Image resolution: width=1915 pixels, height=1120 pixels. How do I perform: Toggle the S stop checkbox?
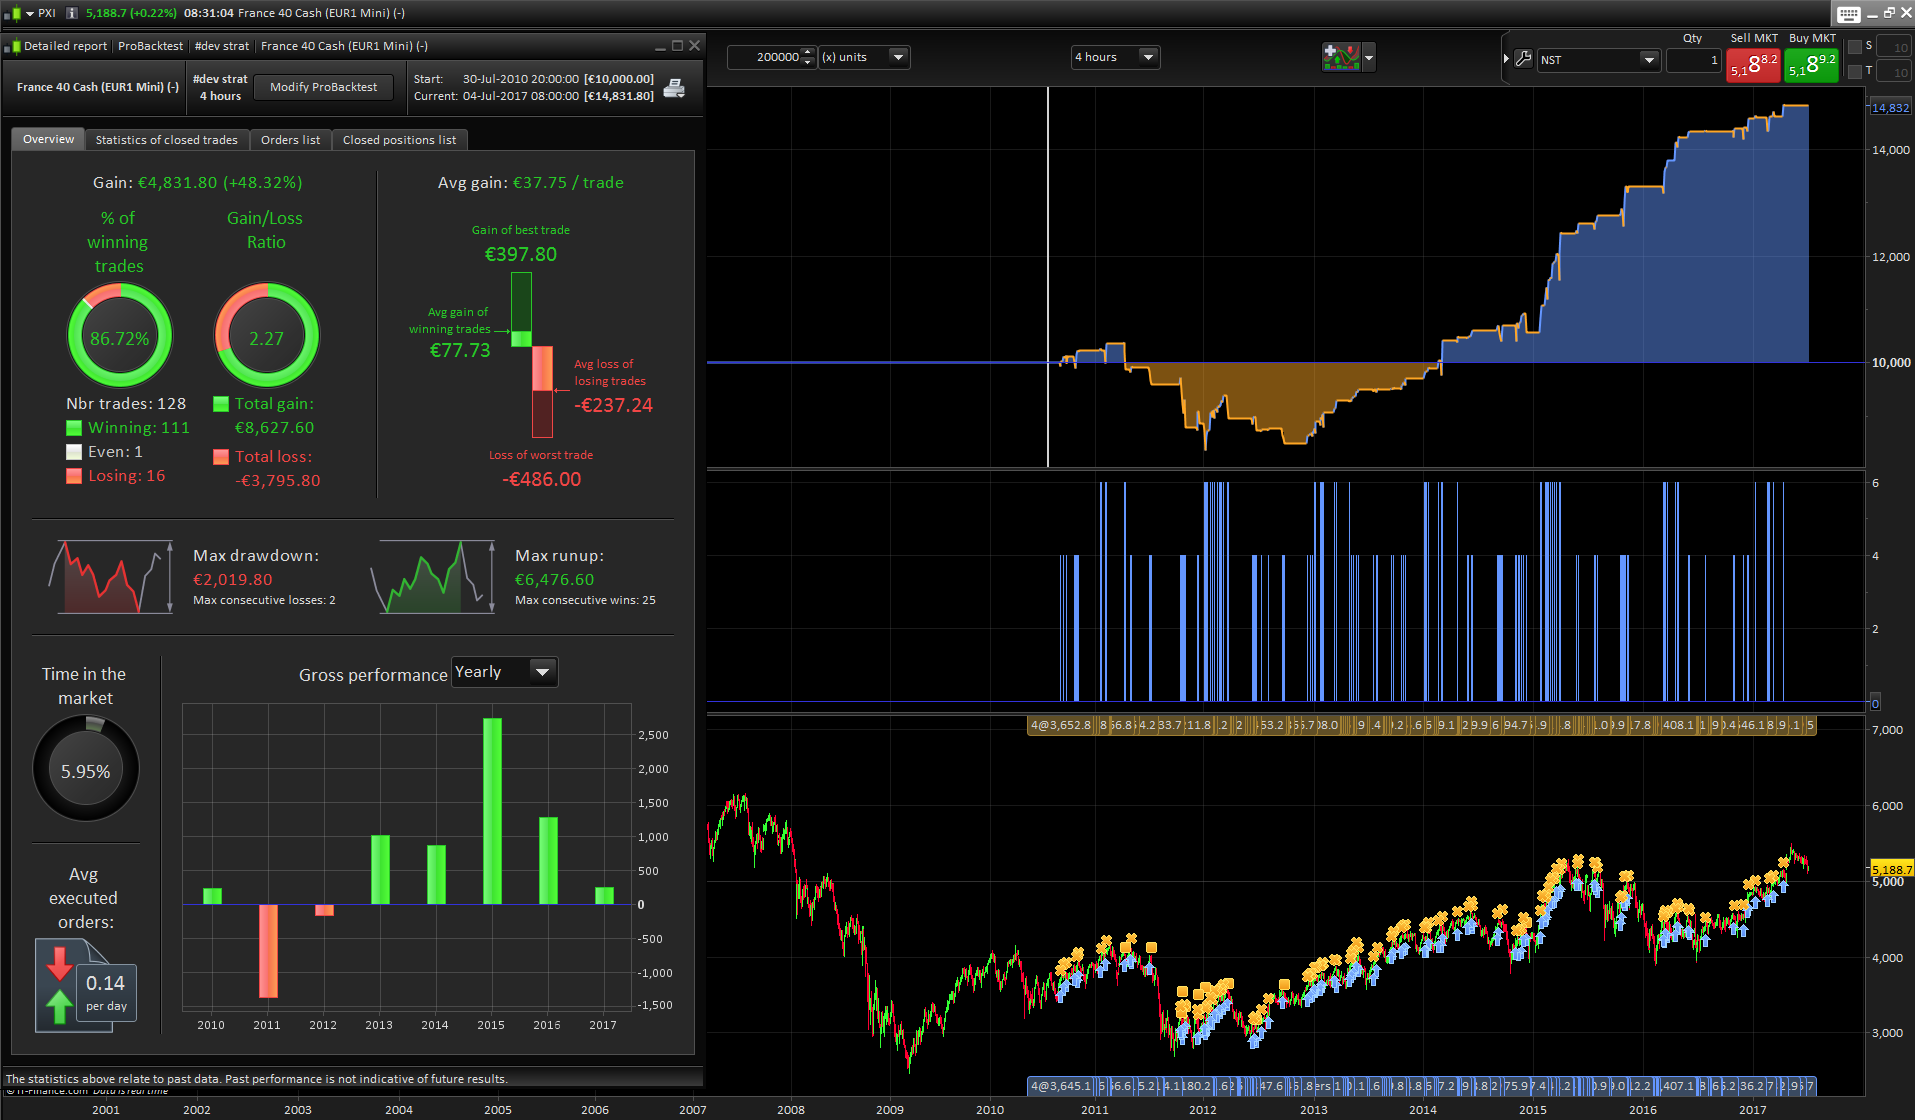click(x=1855, y=47)
